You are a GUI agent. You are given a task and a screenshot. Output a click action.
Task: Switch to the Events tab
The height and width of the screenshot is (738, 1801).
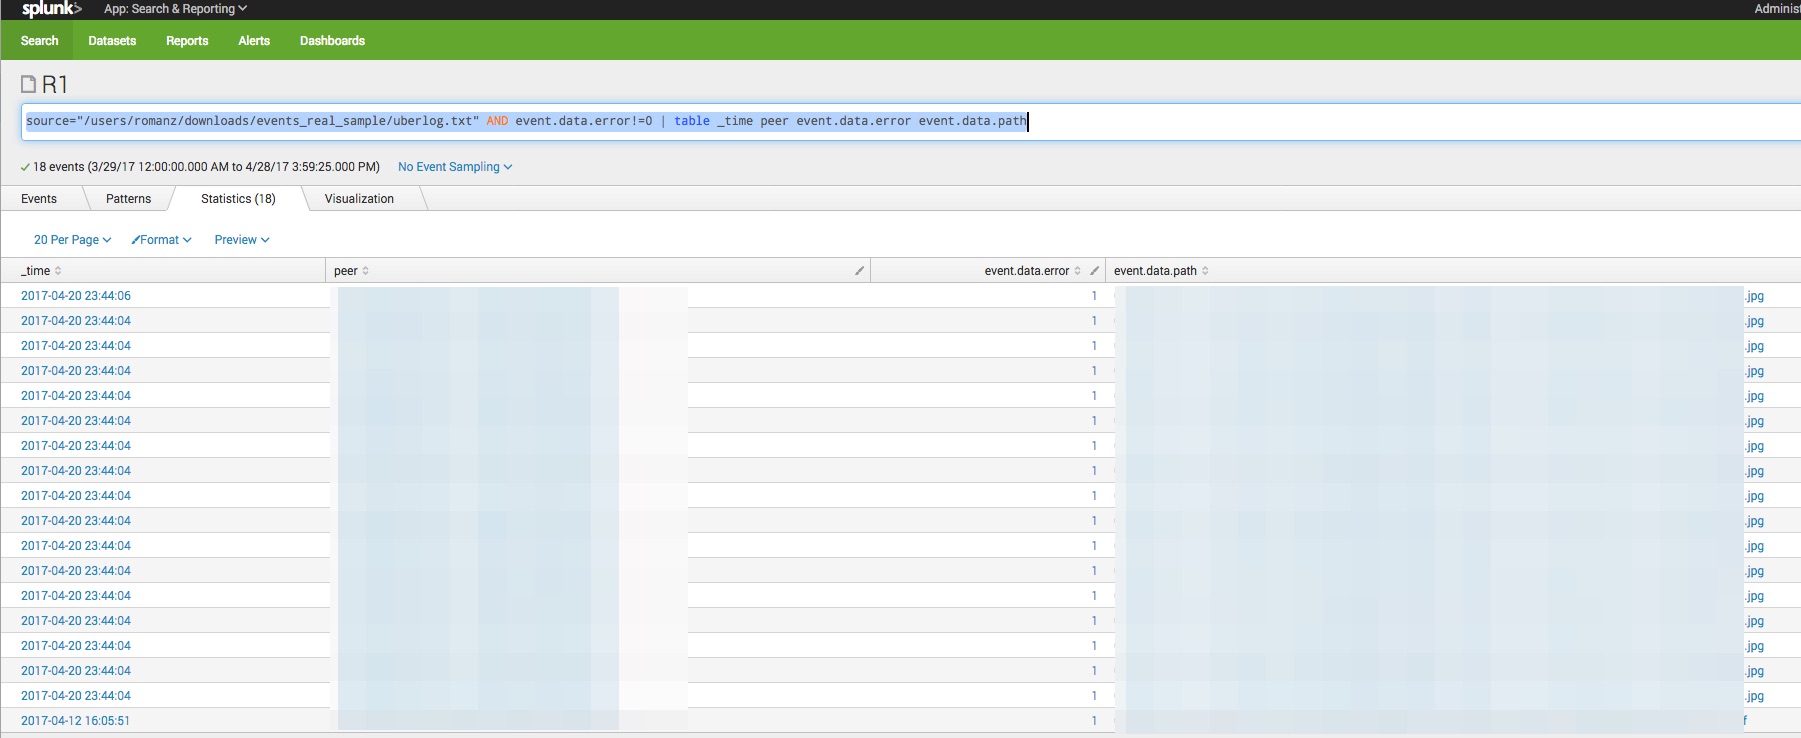point(39,199)
